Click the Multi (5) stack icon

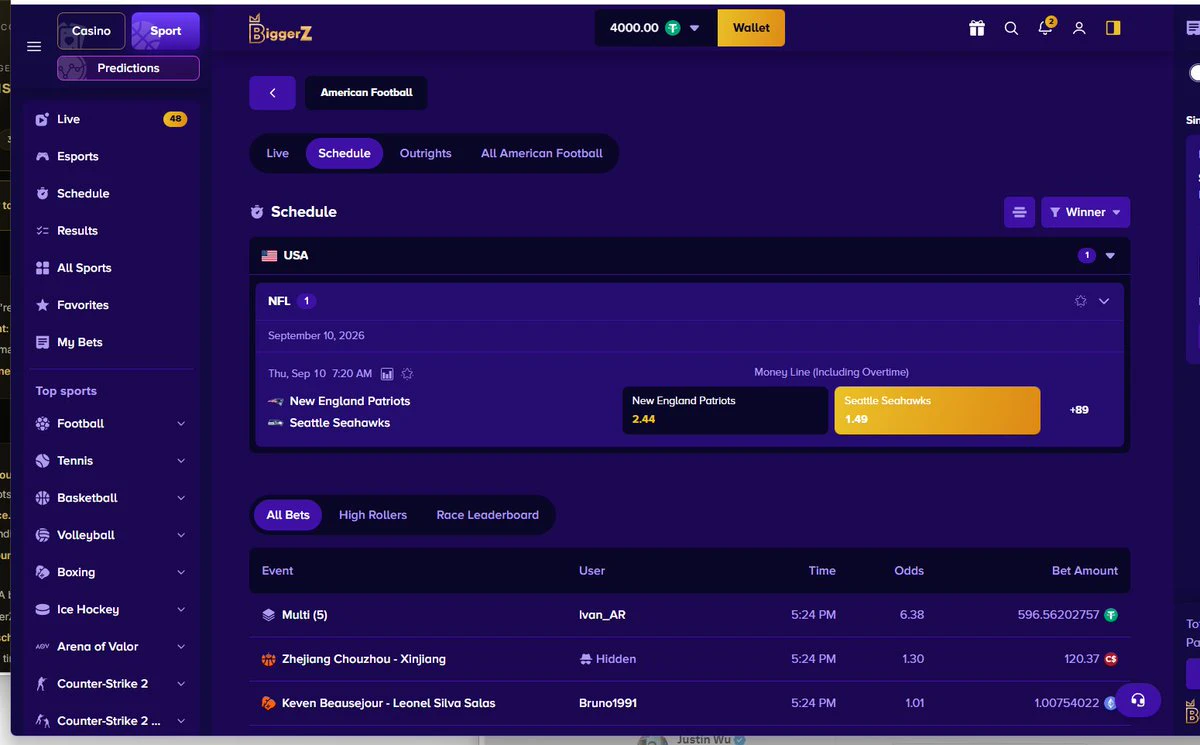point(268,615)
